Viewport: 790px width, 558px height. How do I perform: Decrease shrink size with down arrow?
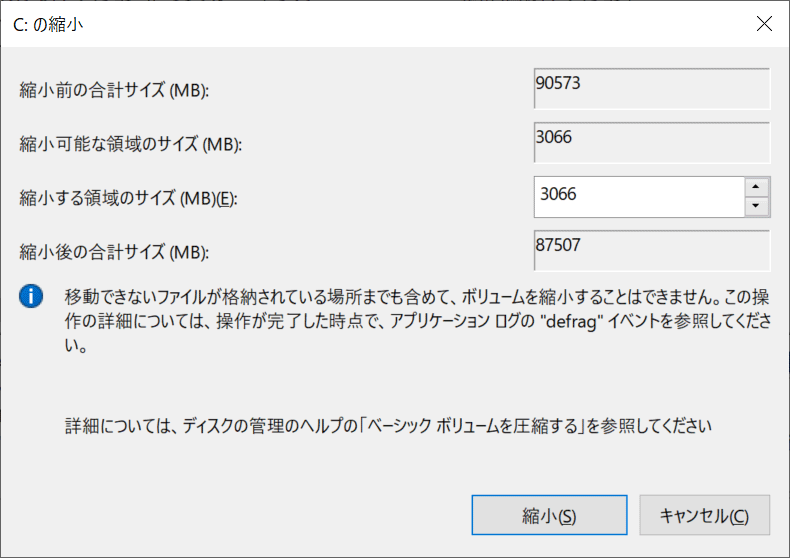(x=757, y=206)
